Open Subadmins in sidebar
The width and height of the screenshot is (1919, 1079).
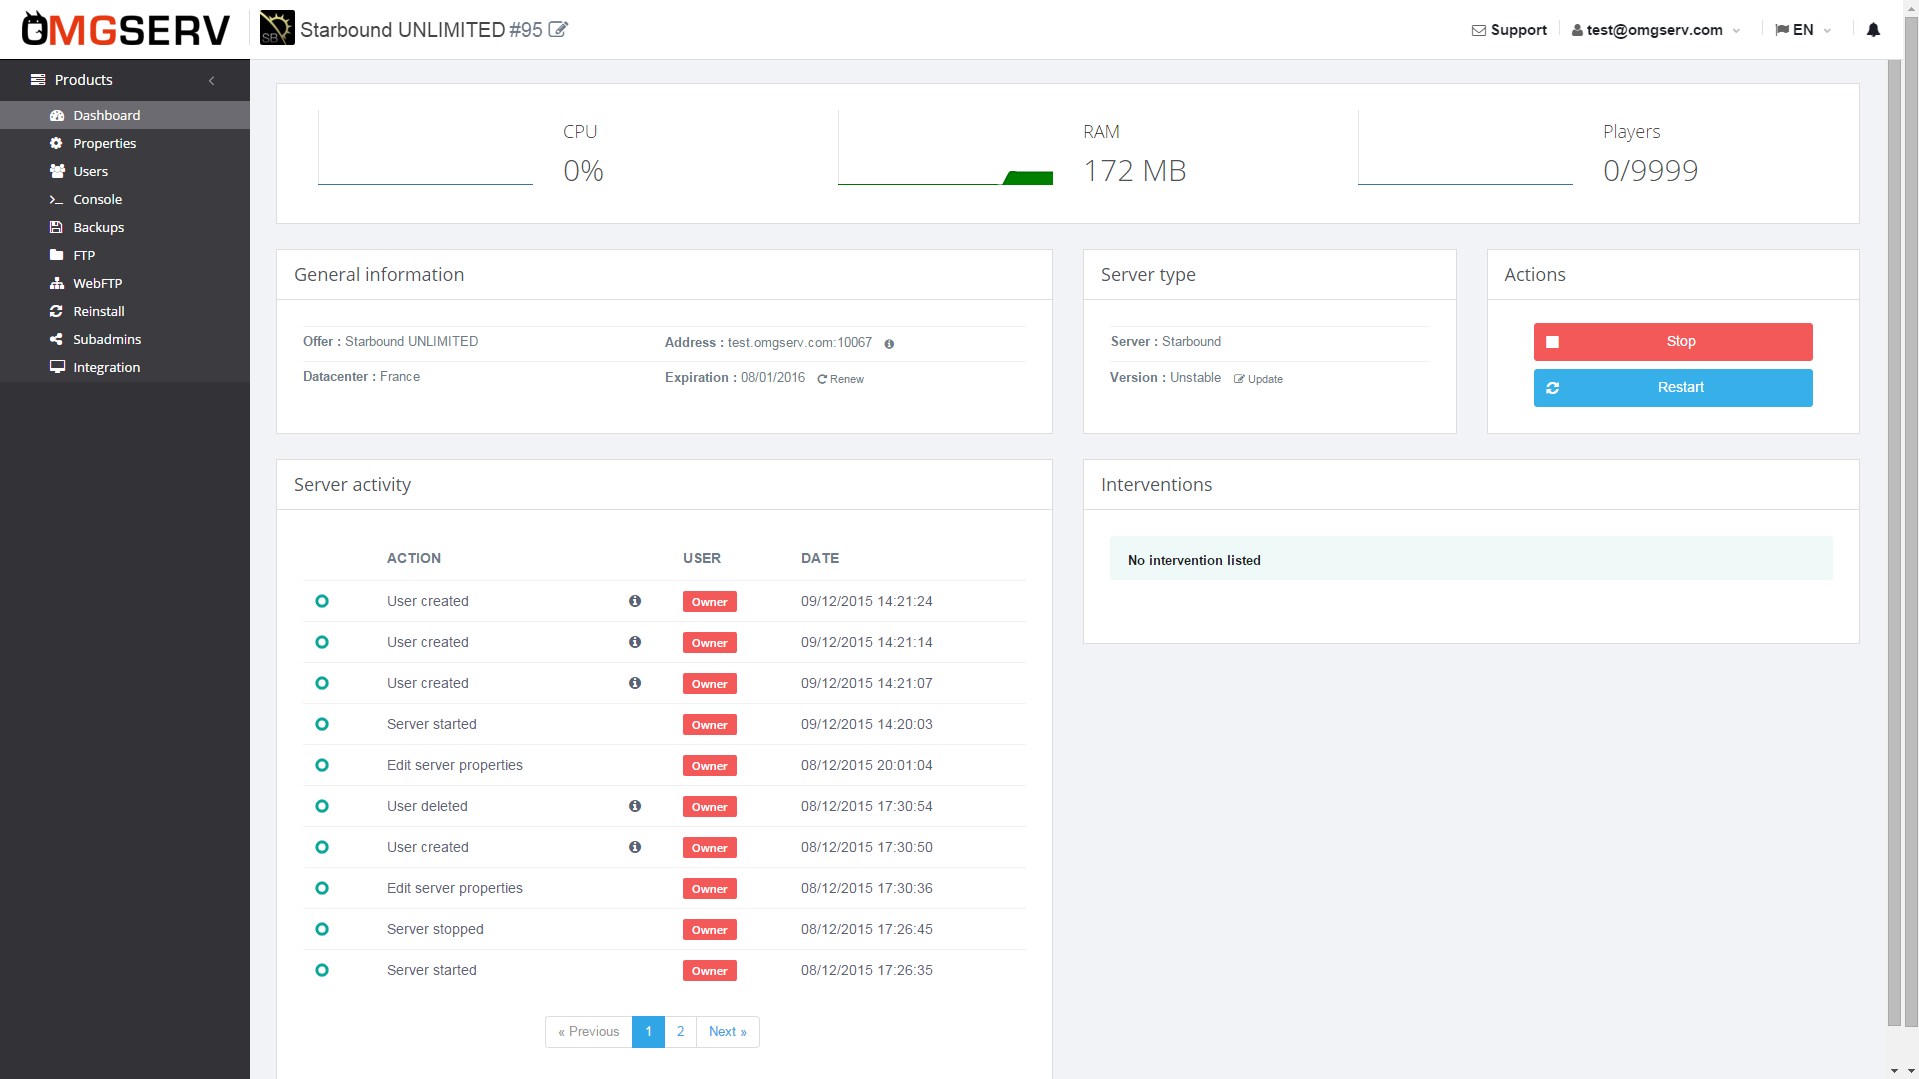125,339
